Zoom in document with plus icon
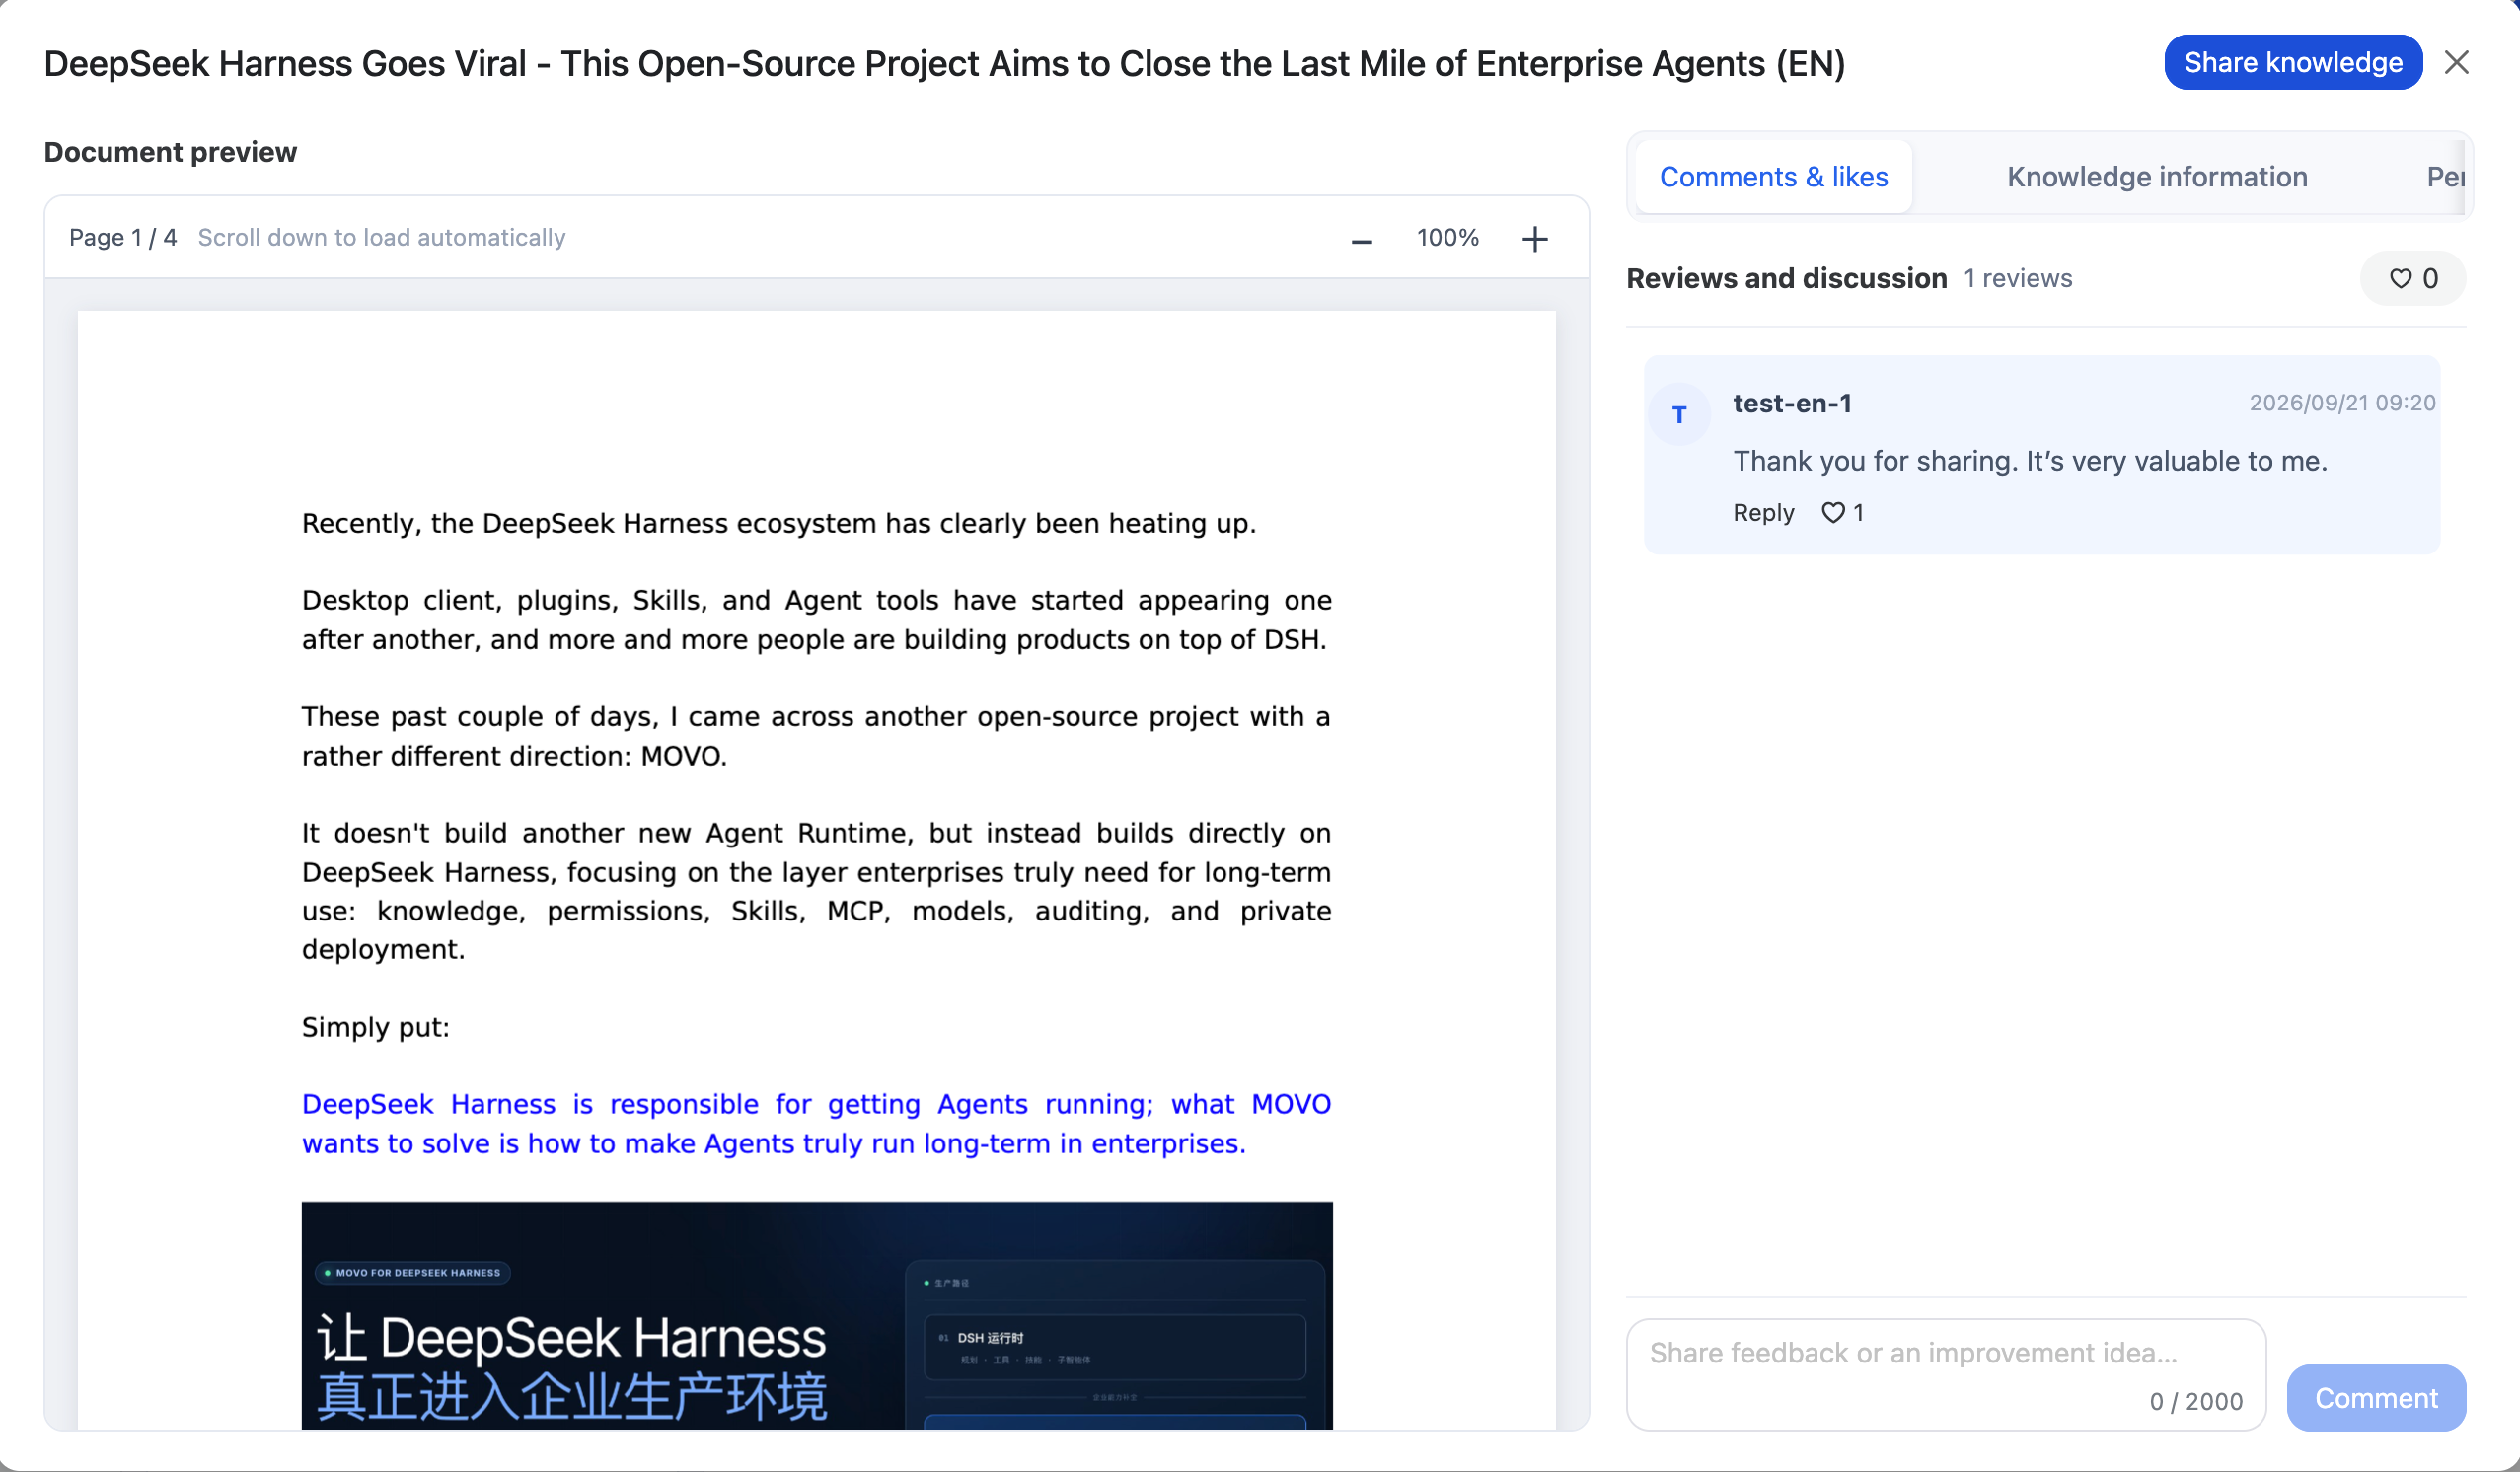2520x1472 pixels. [1534, 239]
